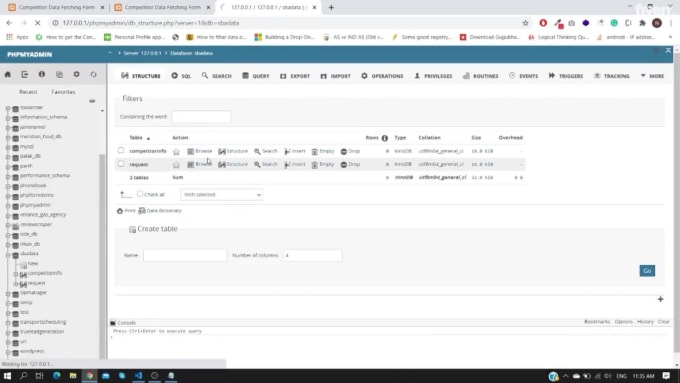Open the Data dictionary link

[160, 211]
